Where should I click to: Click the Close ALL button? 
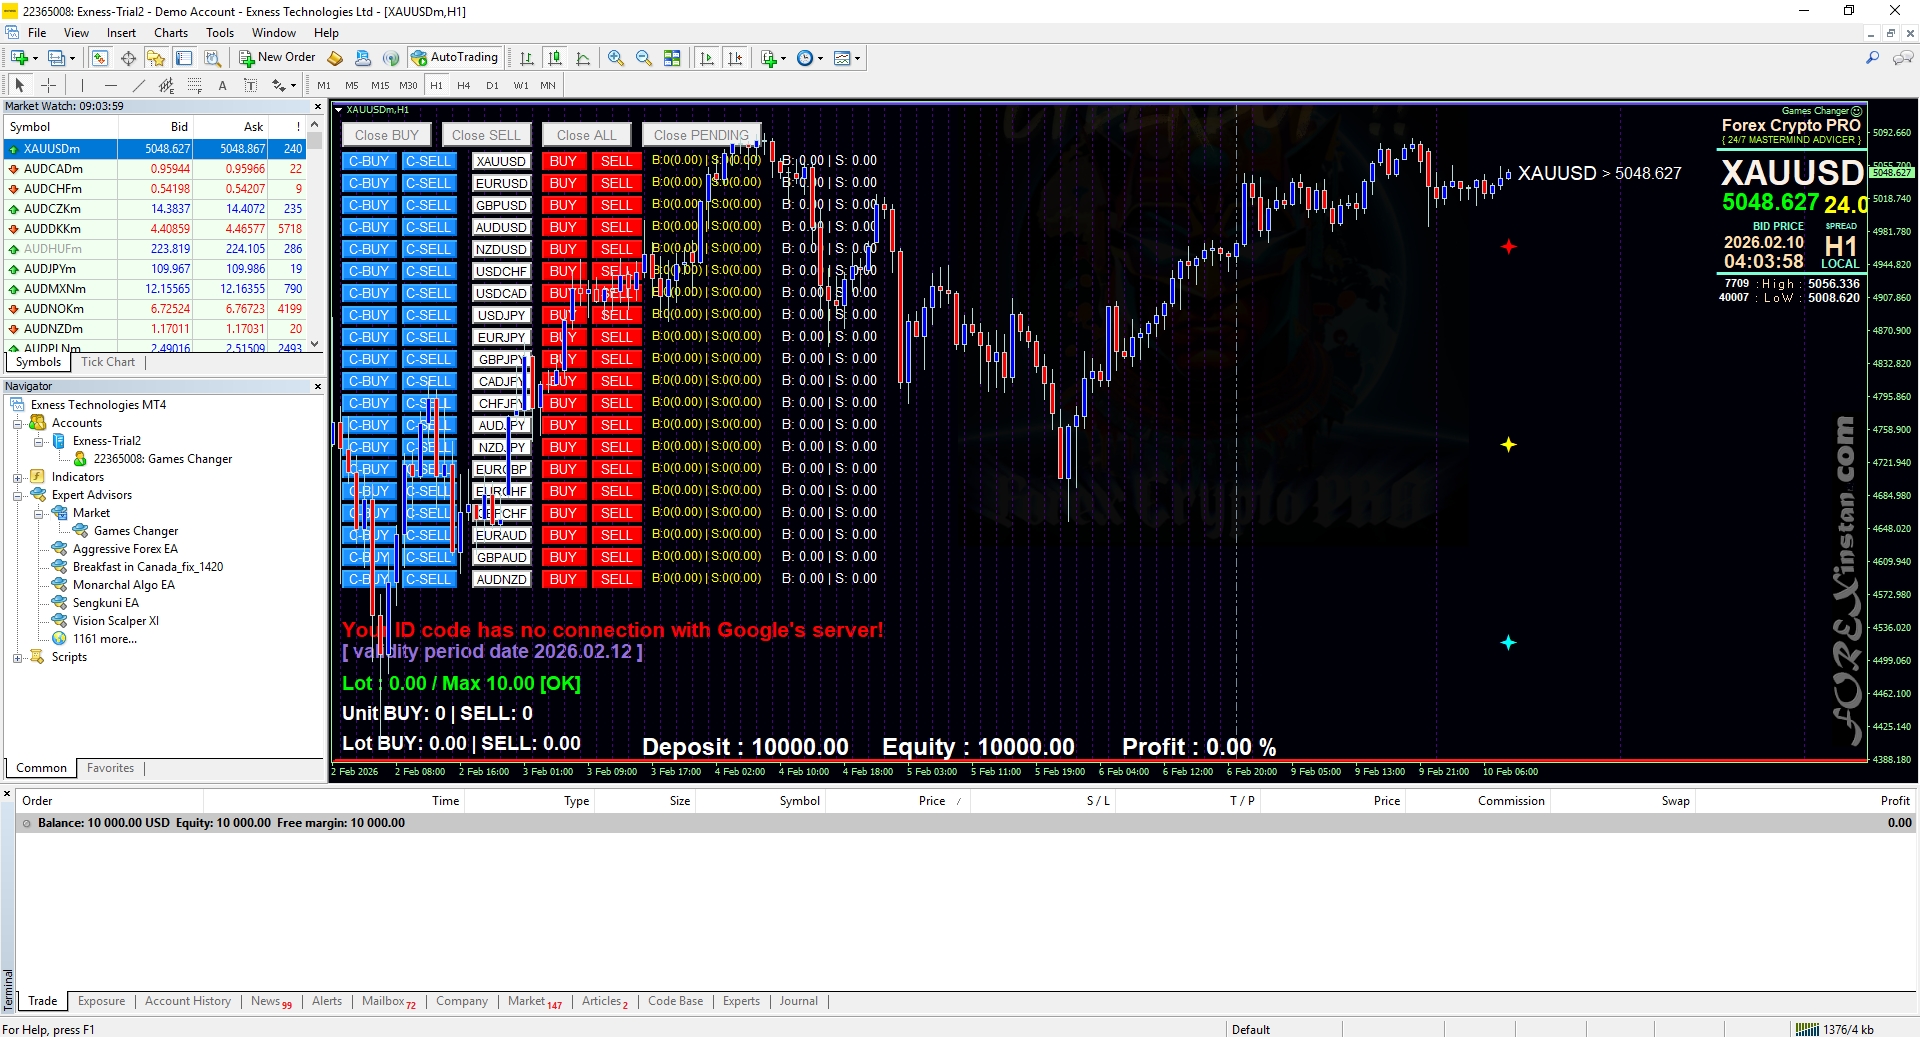click(x=587, y=135)
